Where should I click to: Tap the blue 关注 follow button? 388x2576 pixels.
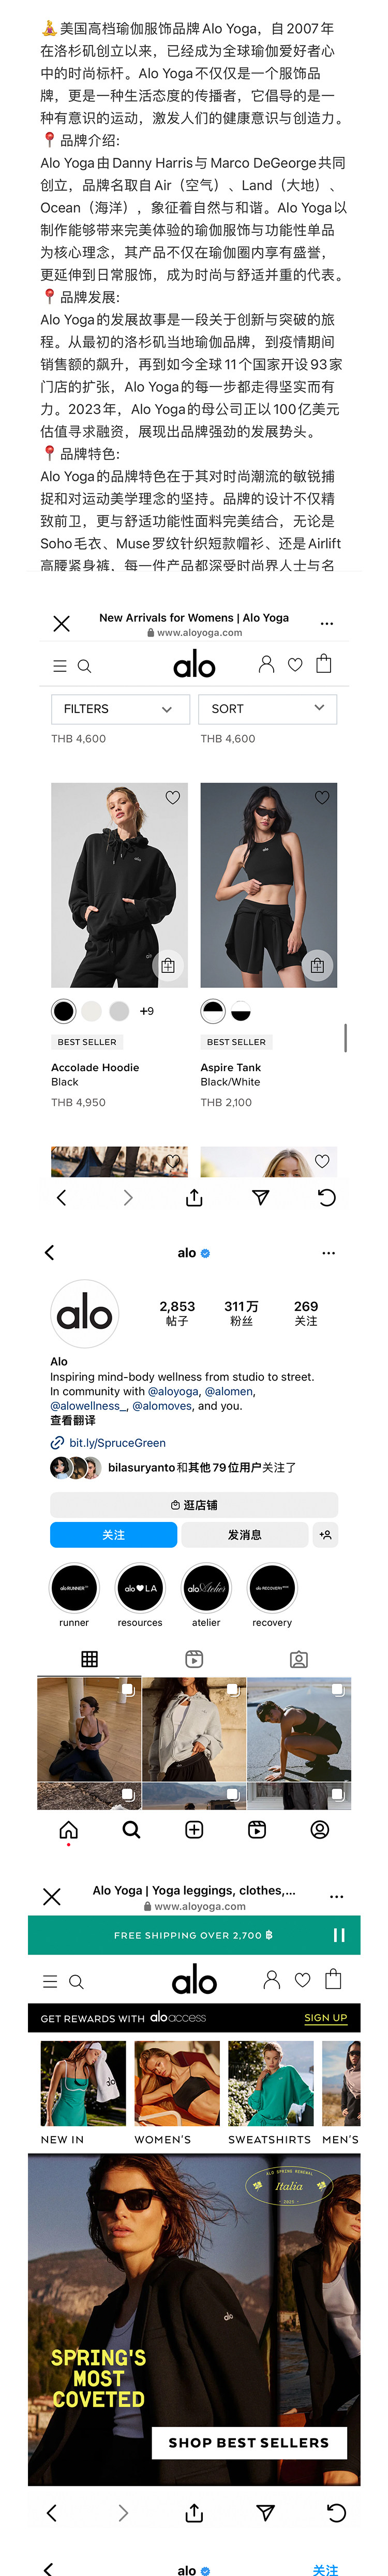[x=113, y=1535]
